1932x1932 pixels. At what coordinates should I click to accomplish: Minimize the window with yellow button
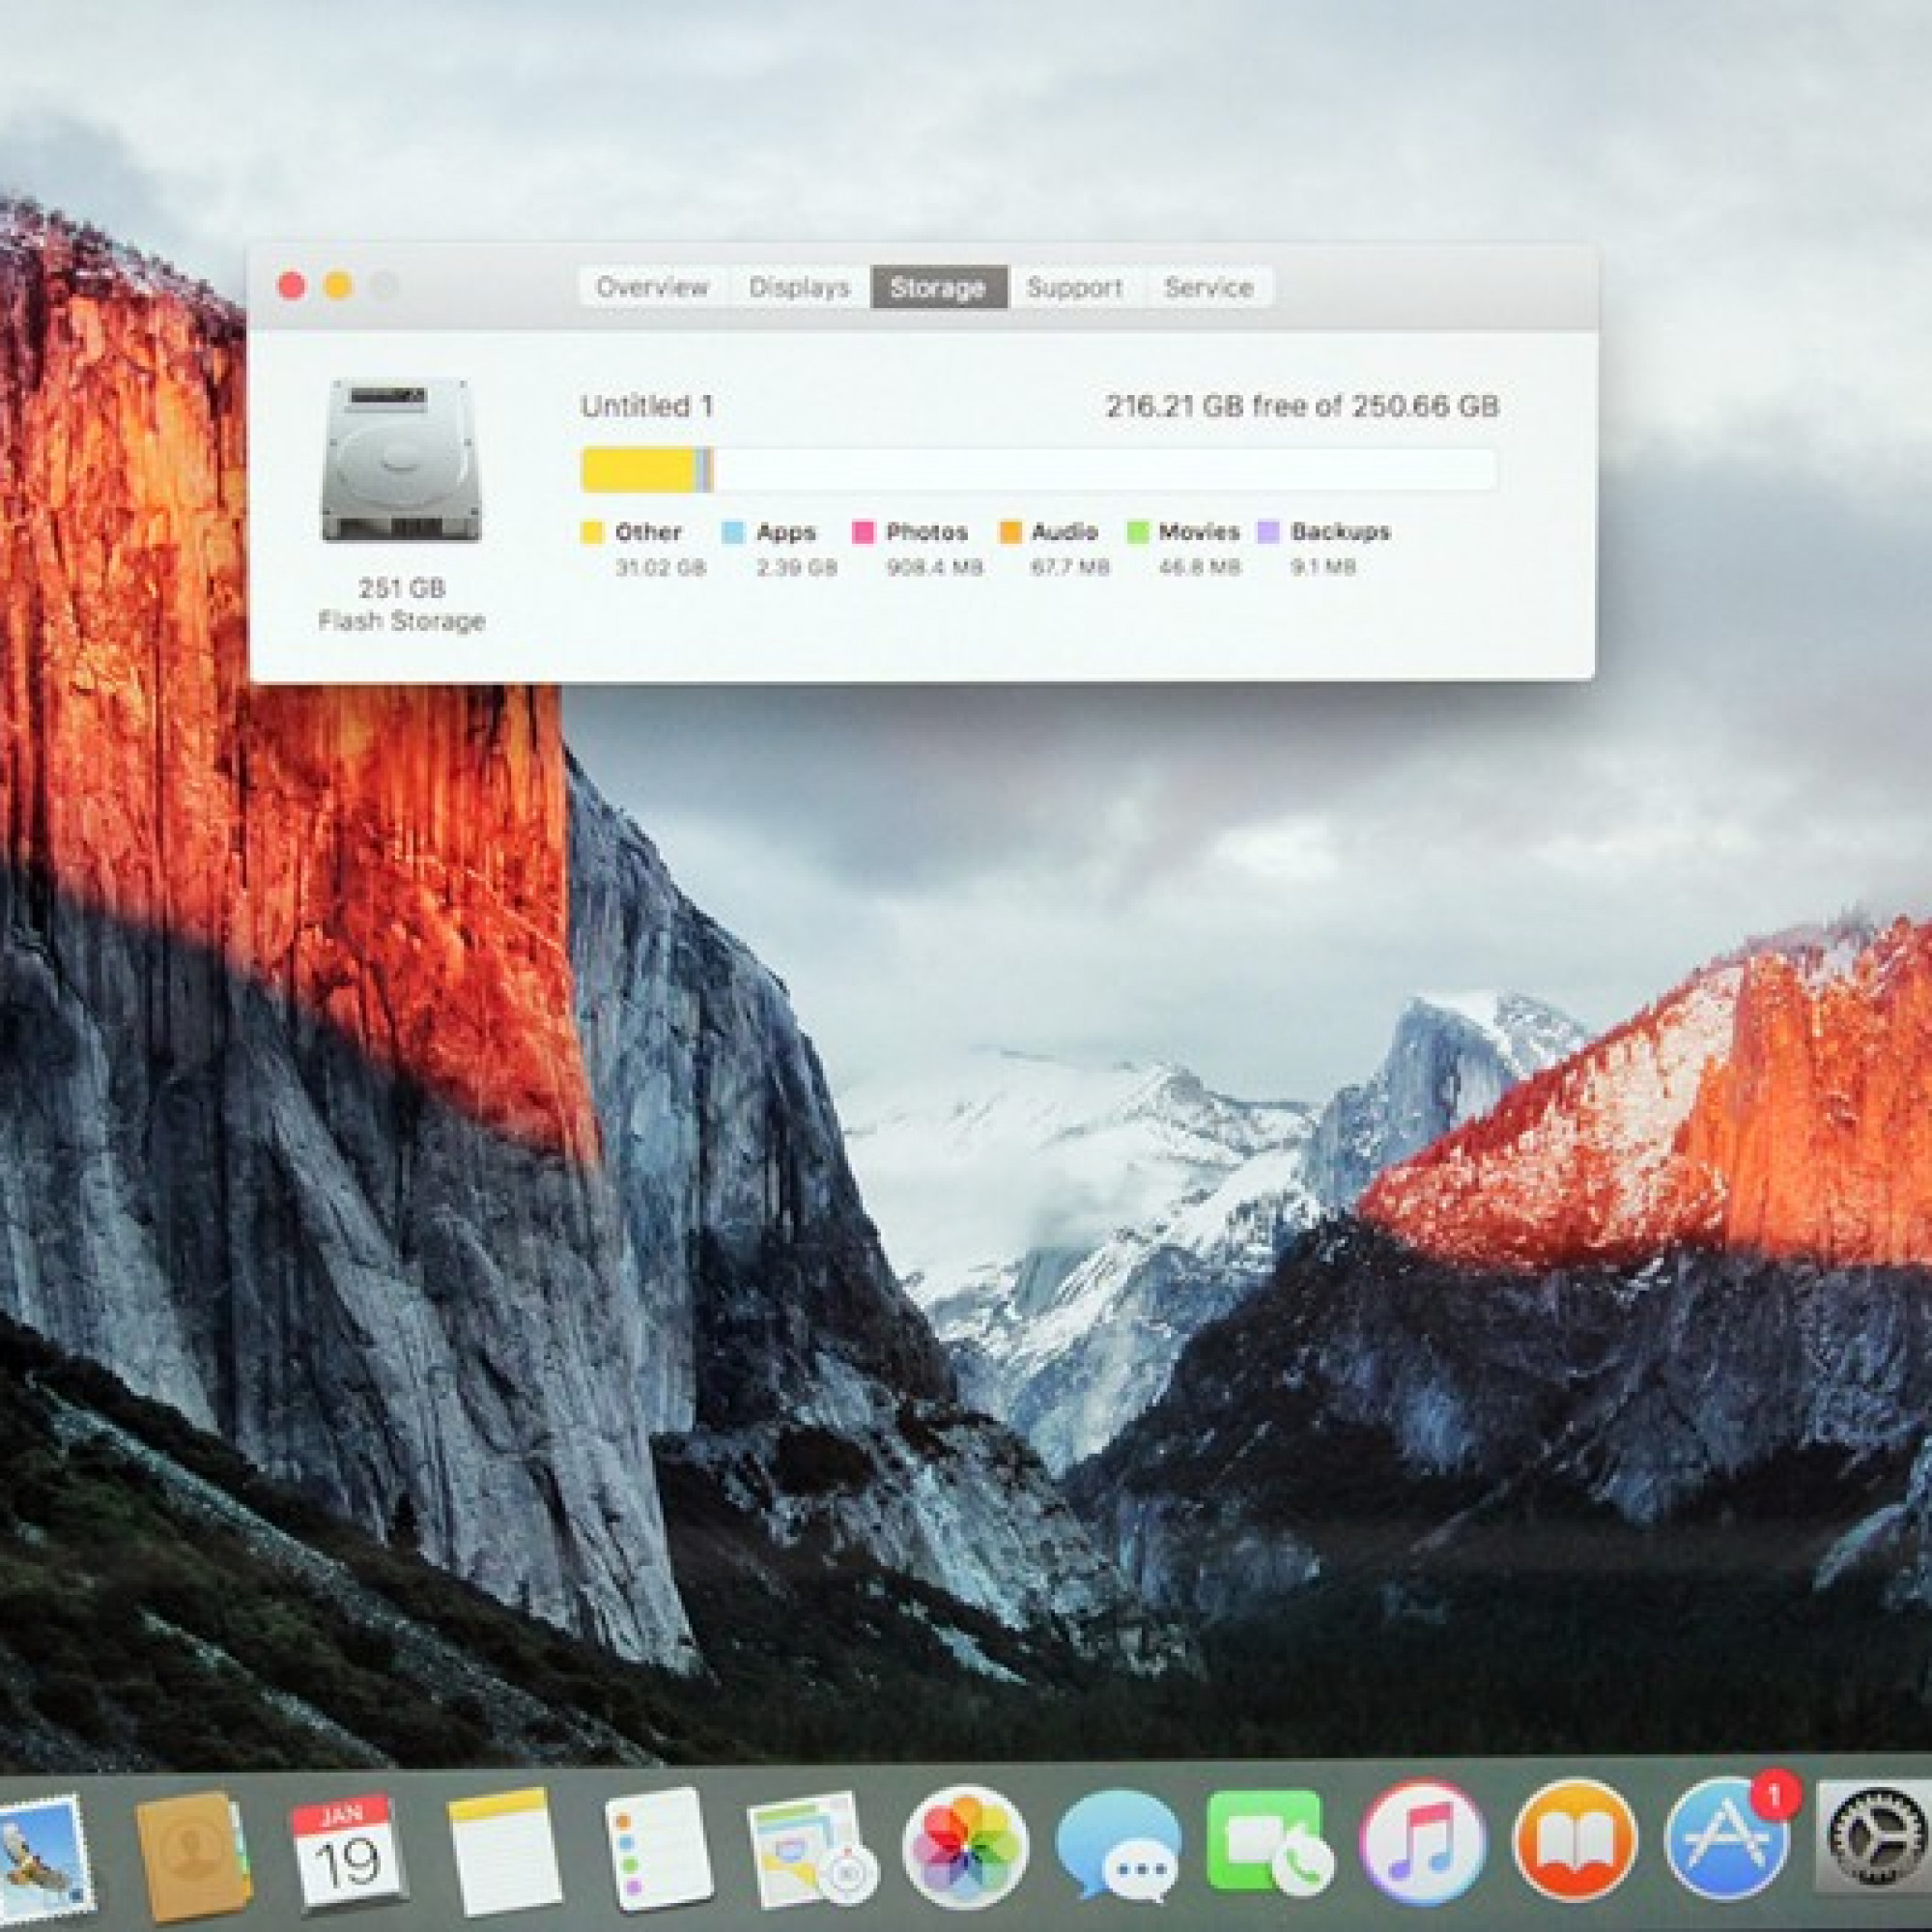point(338,287)
